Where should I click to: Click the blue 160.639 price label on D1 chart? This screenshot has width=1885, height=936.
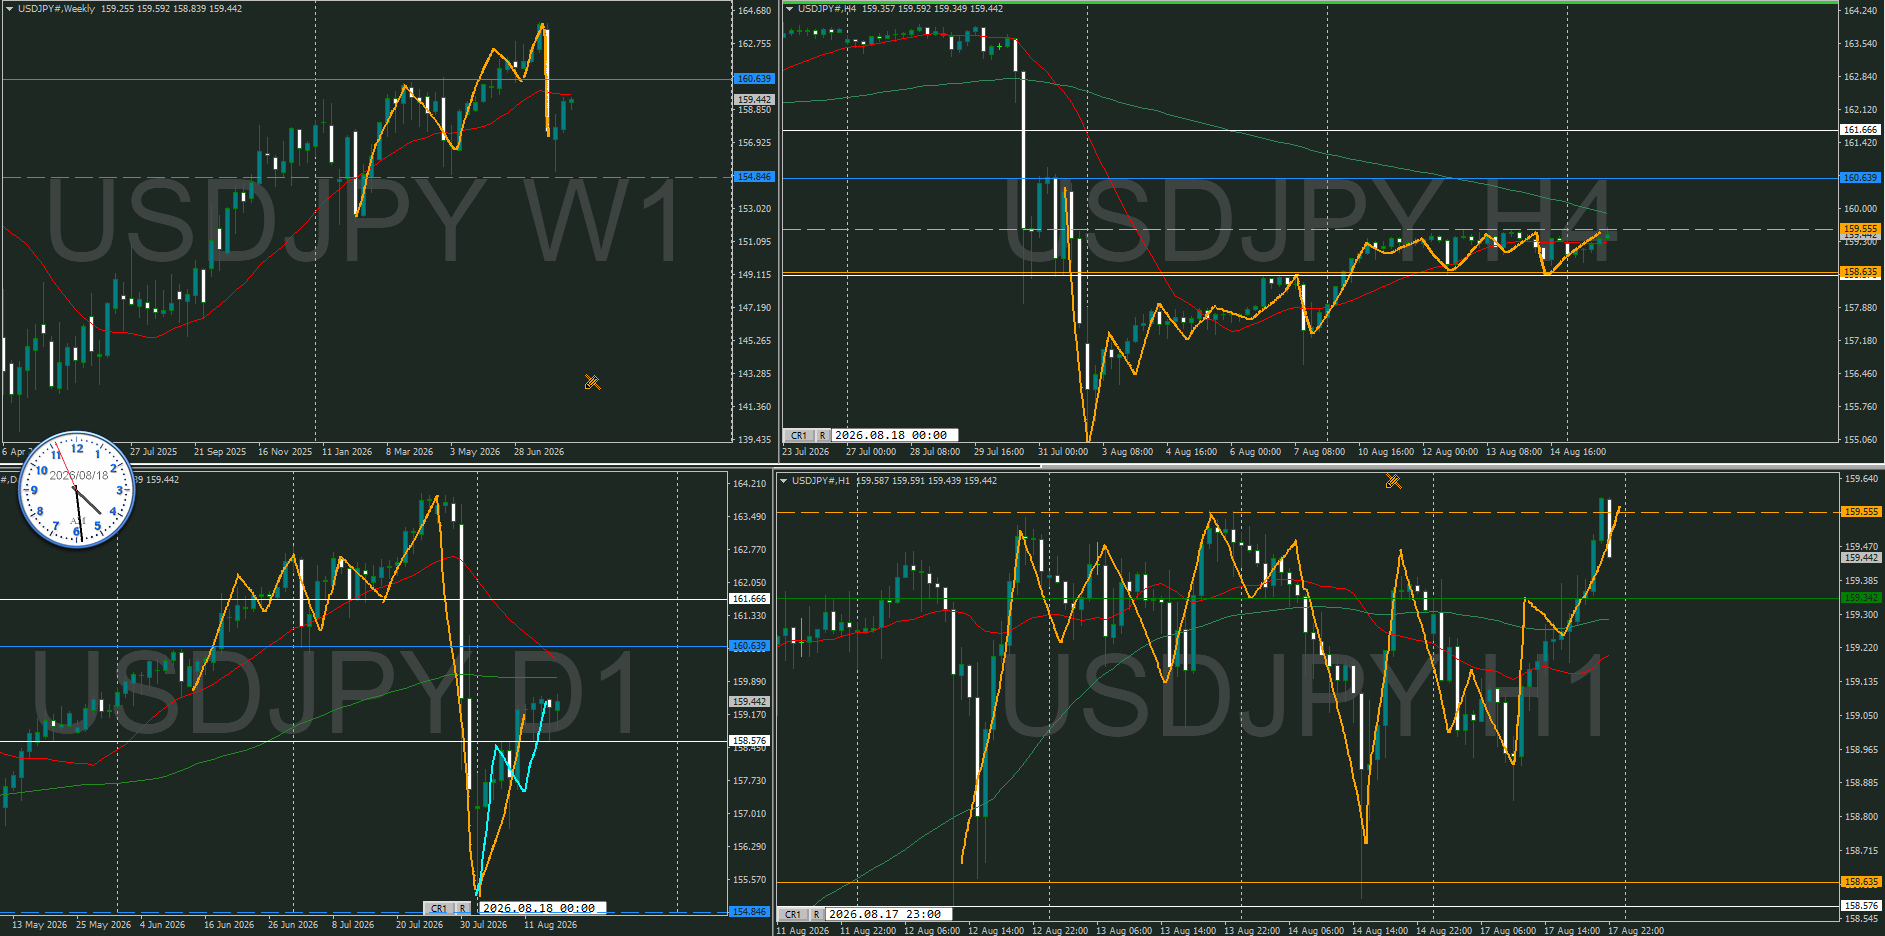coord(749,646)
